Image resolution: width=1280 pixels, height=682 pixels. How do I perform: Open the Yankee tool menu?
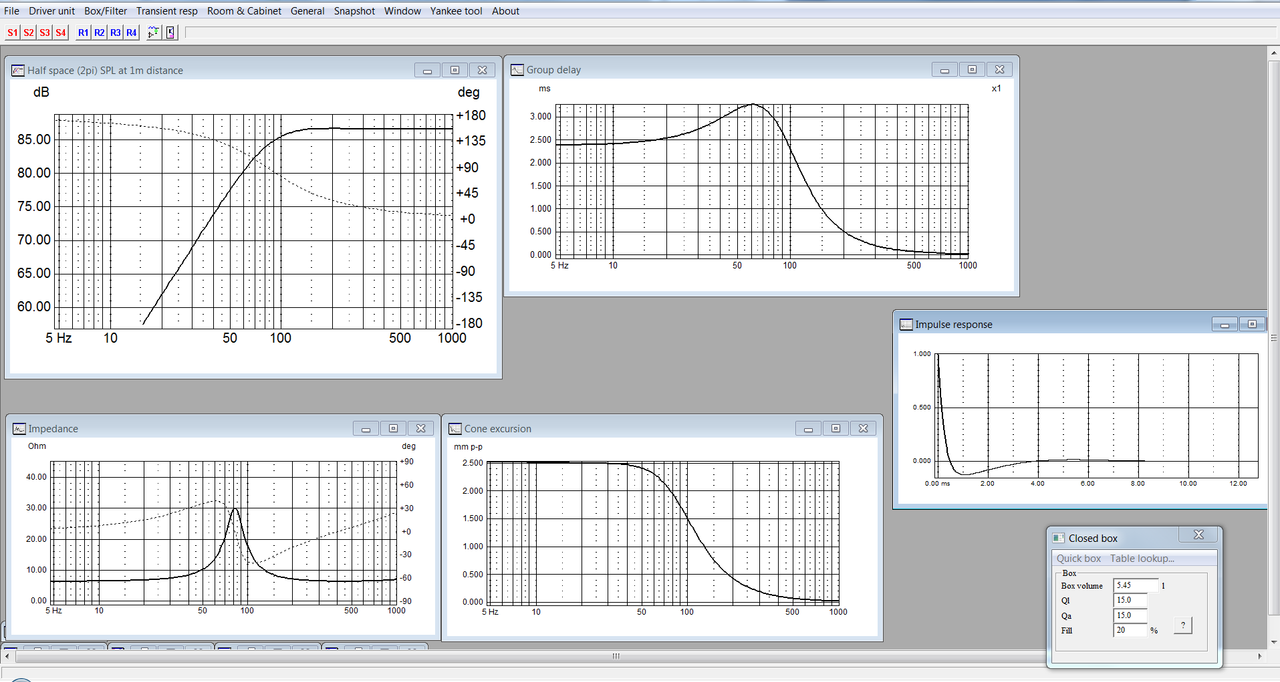[x=456, y=11]
